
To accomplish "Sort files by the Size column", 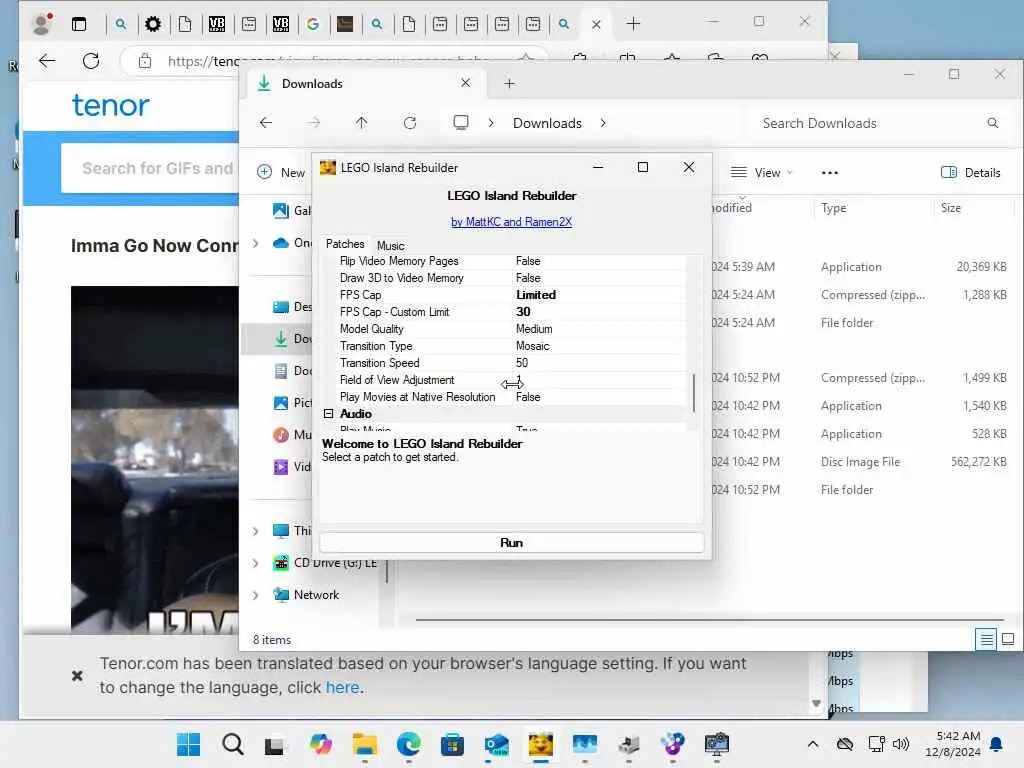I will tap(950, 208).
